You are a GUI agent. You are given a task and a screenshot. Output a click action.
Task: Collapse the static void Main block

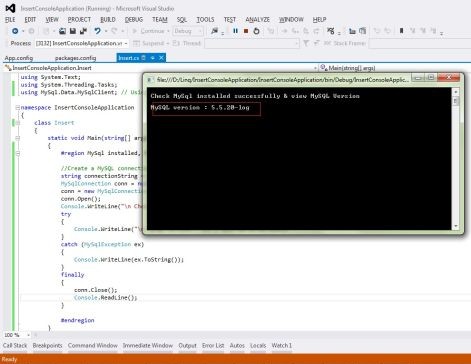pyautogui.click(x=17, y=138)
